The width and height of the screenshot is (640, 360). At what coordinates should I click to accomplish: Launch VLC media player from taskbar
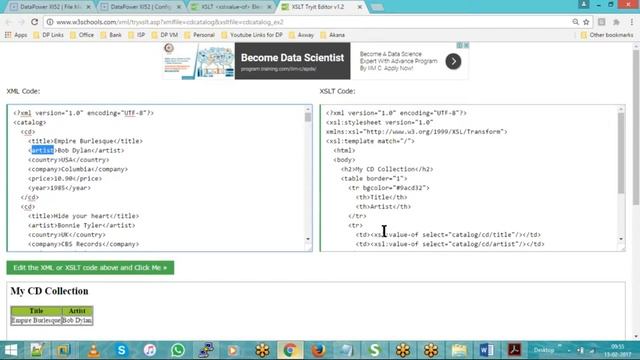(x=93, y=350)
